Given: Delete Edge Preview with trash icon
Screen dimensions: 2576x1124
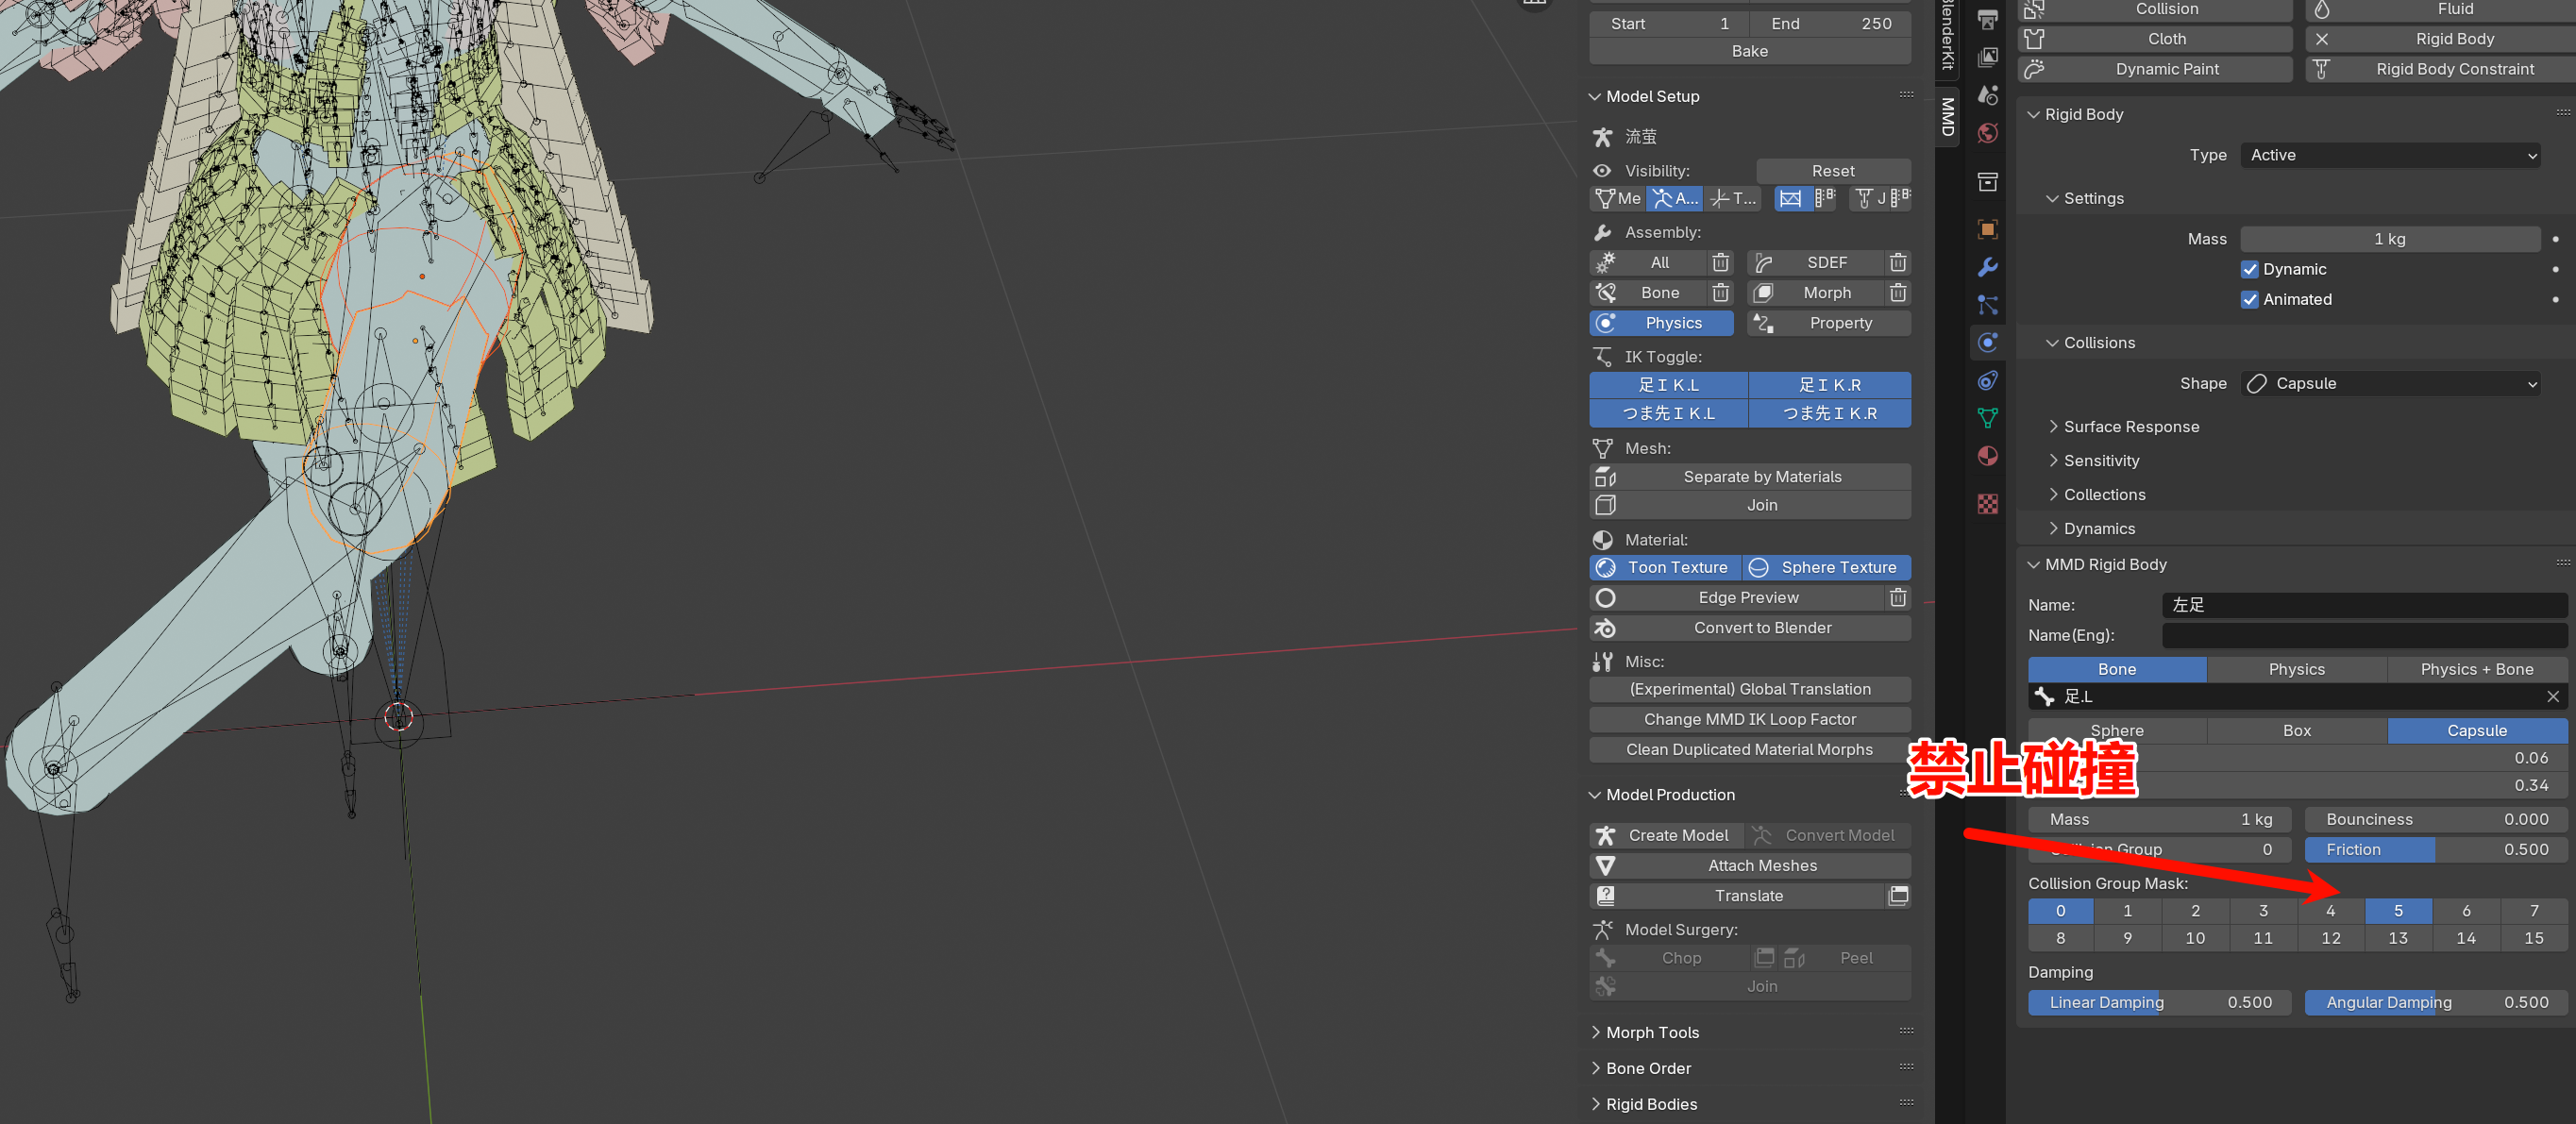Looking at the screenshot, I should 1897,597.
